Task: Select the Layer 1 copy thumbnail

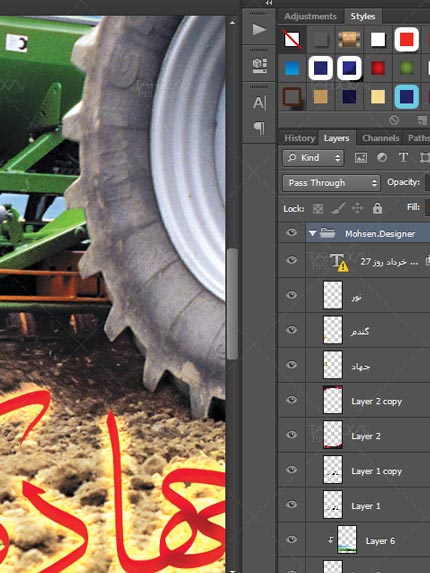Action: (x=333, y=469)
